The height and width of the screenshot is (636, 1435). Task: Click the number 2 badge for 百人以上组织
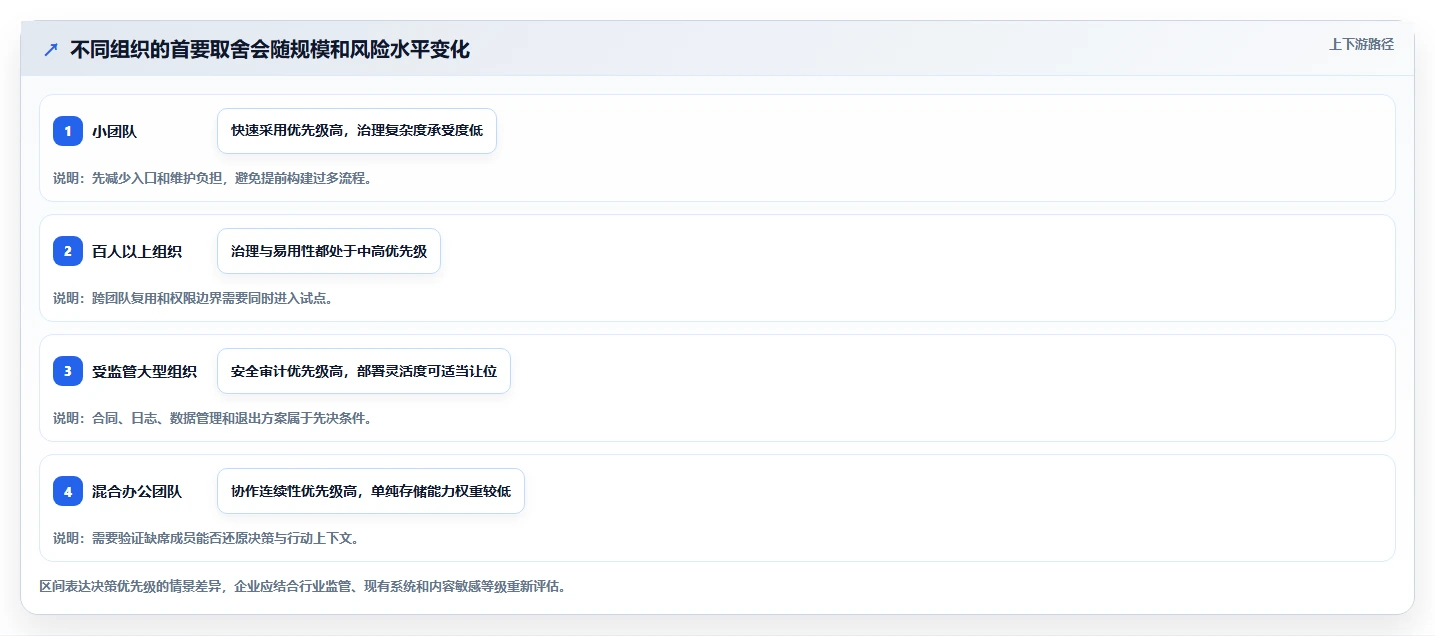tap(68, 251)
